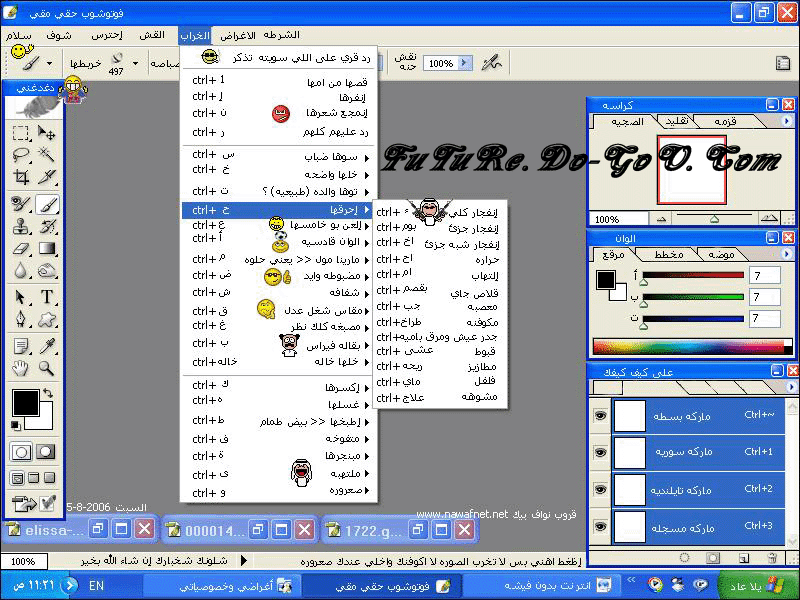Hide the ماركه سوريه channel eye

(600, 452)
